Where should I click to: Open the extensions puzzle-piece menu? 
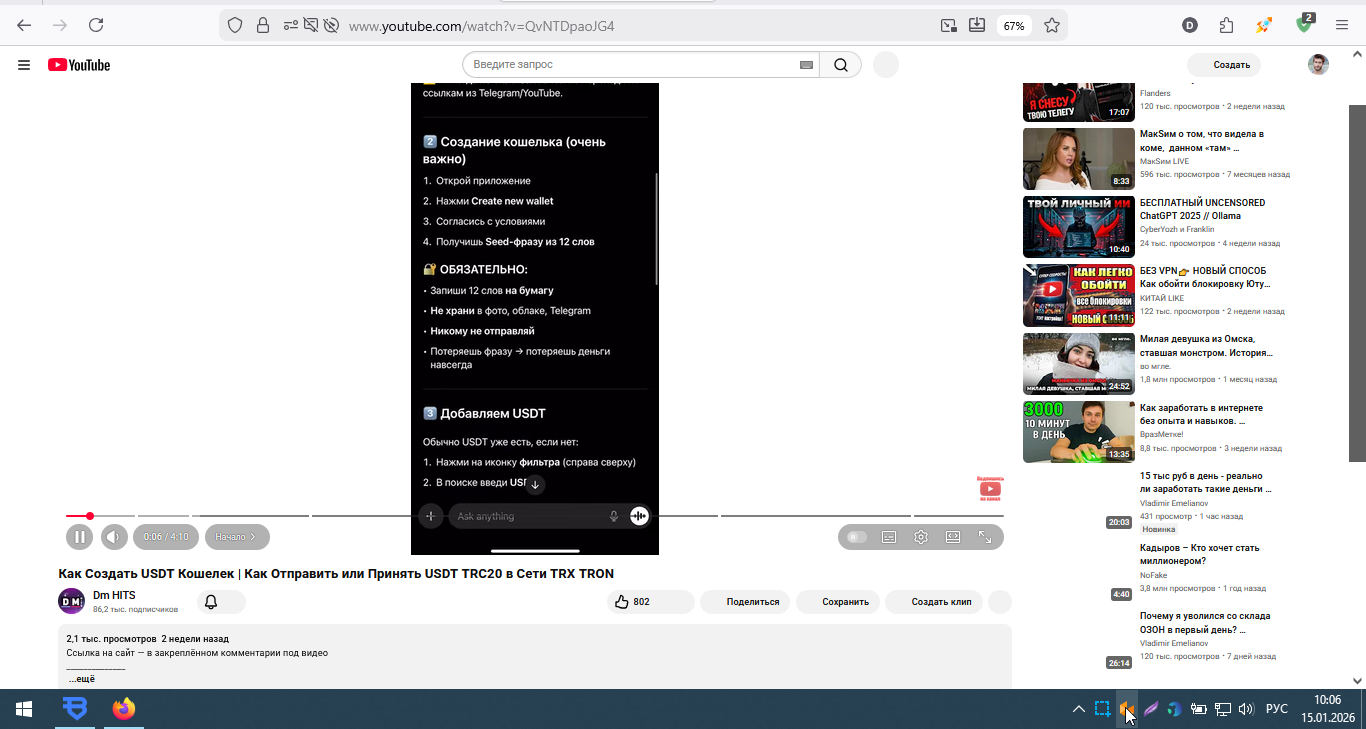(x=1227, y=25)
